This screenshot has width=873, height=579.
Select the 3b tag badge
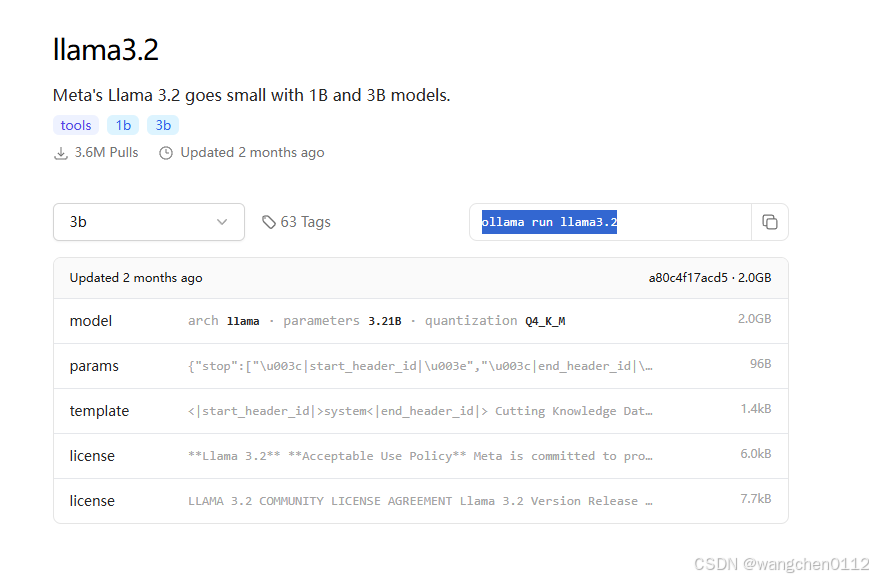163,125
